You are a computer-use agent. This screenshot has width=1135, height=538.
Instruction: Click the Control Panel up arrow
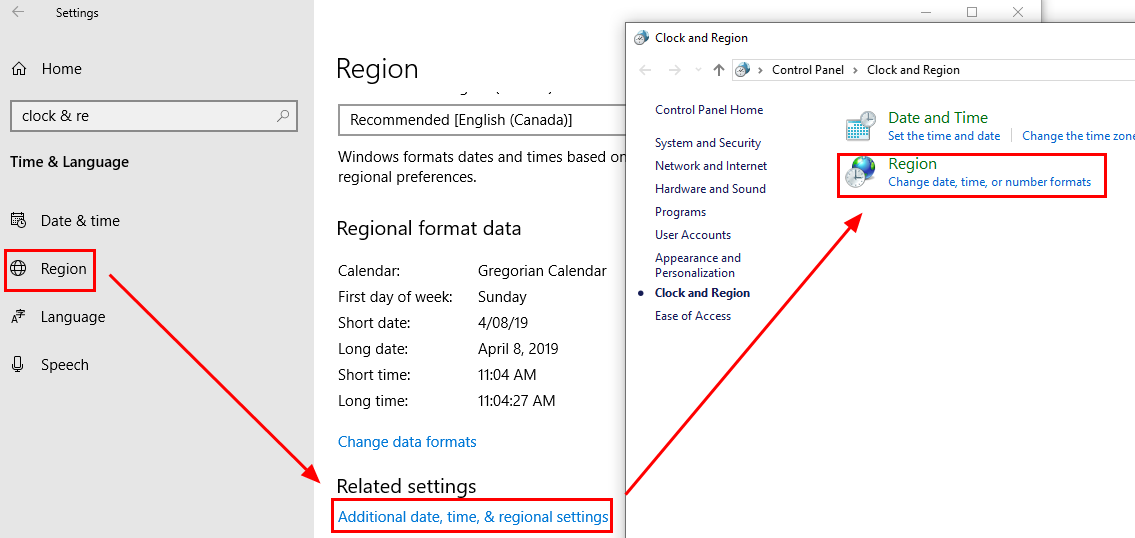(x=718, y=70)
